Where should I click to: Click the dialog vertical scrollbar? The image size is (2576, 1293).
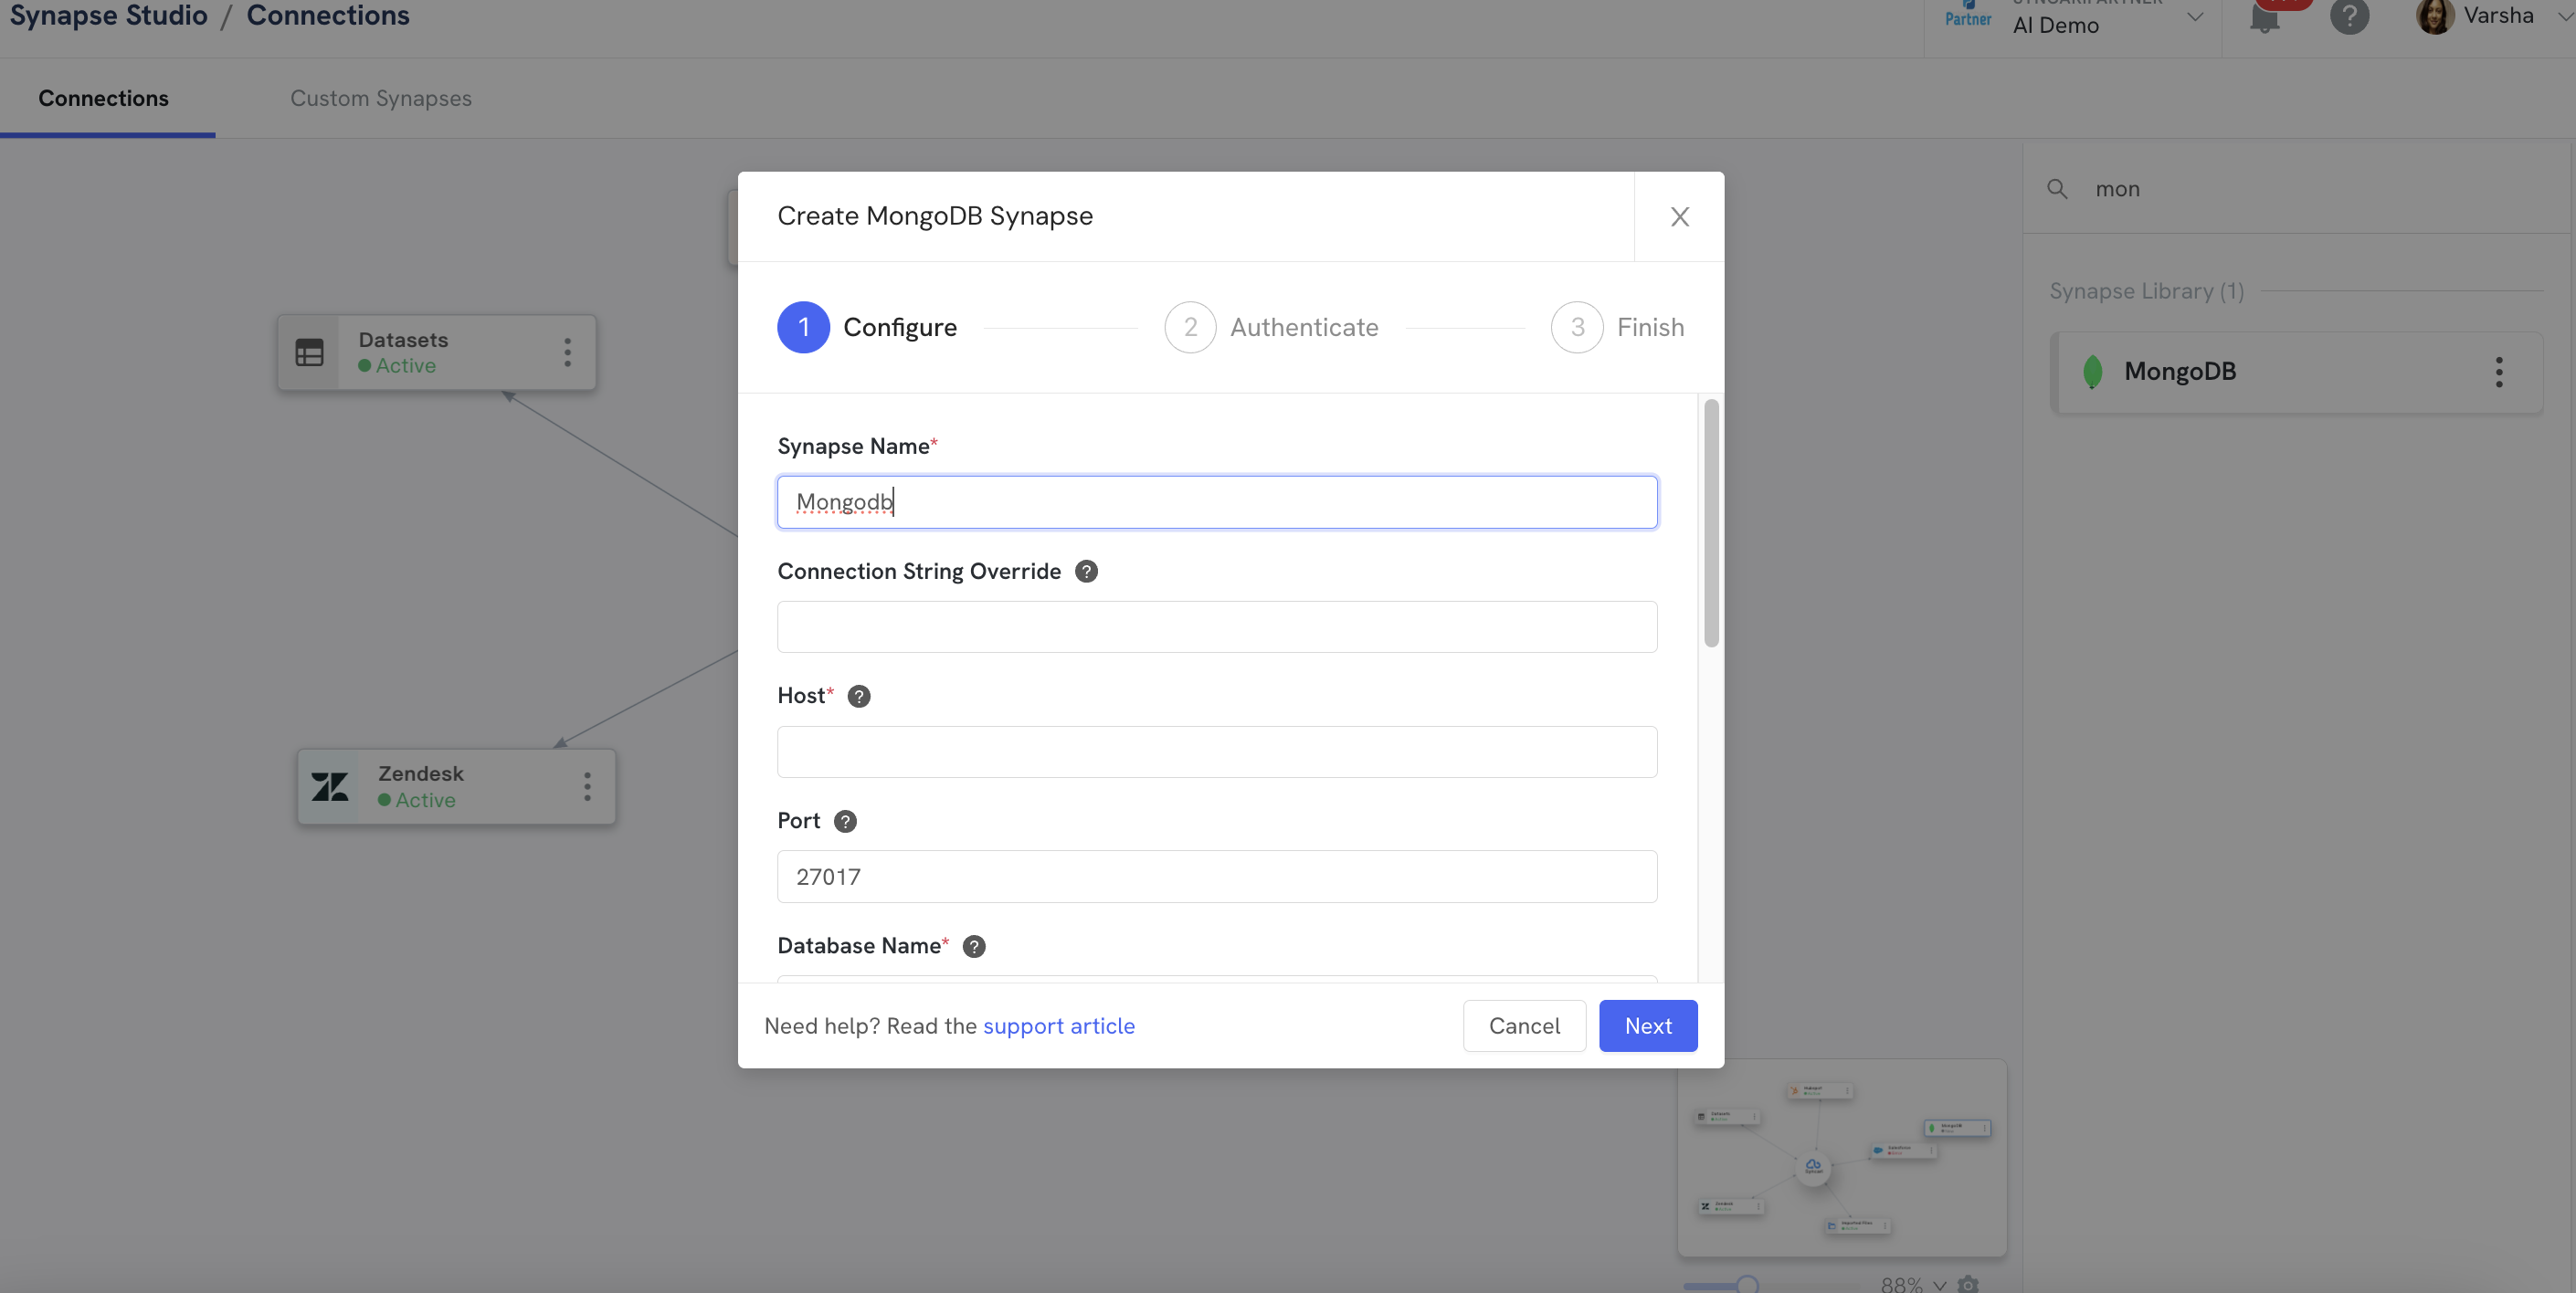coord(1711,523)
